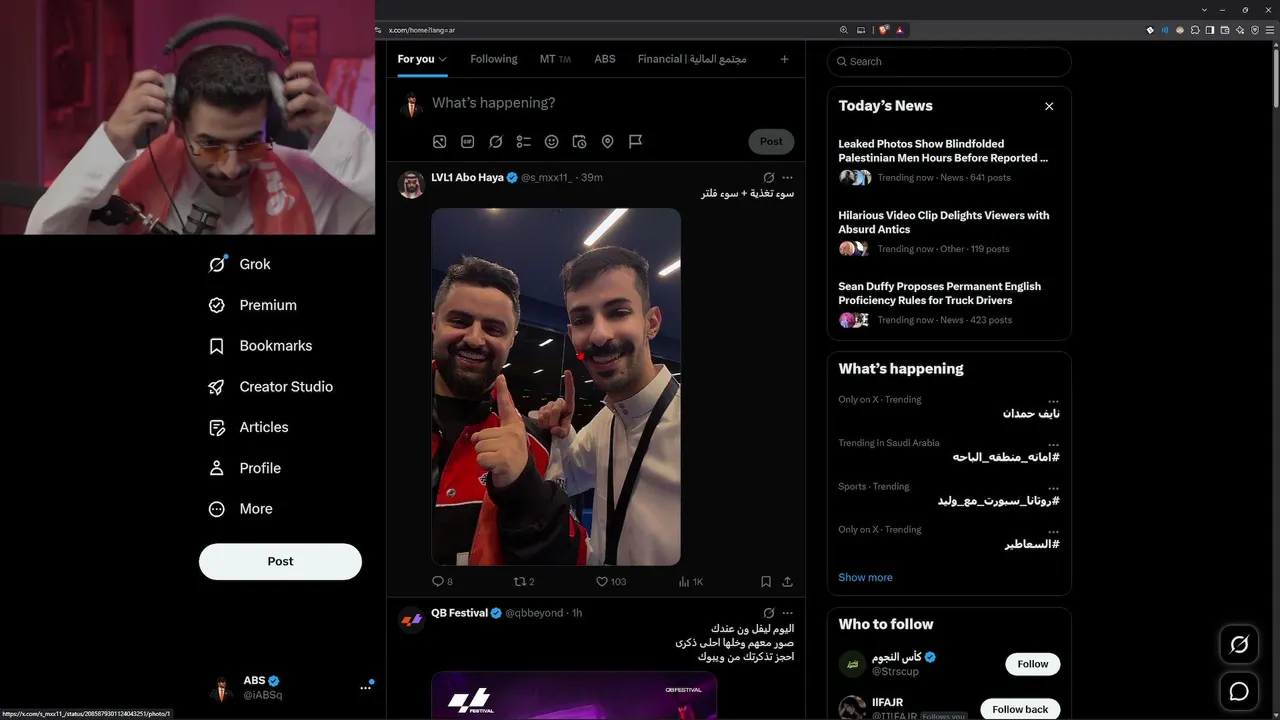The height and width of the screenshot is (720, 1280).
Task: Open browser extensions puzzle icon
Action: click(1195, 30)
